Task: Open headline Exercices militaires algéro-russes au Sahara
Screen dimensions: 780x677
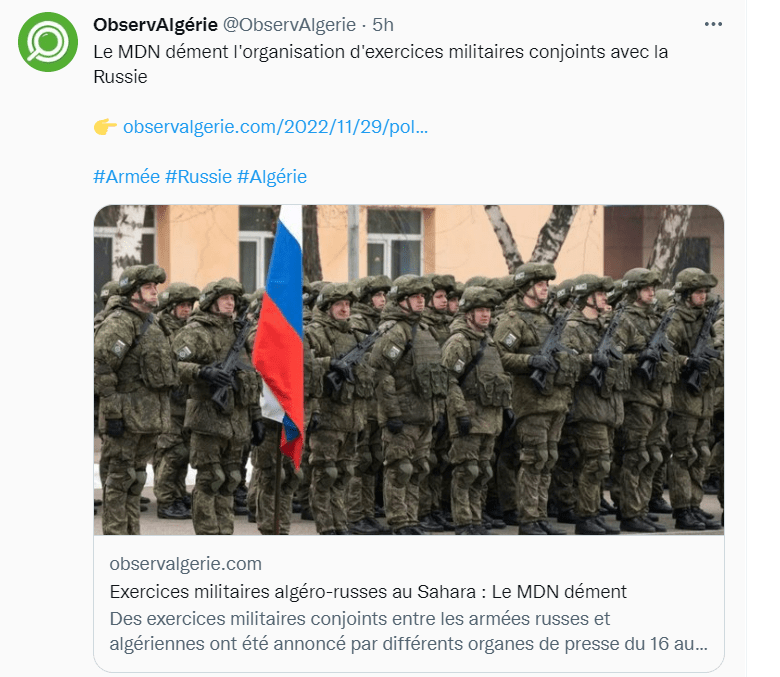Action: [x=368, y=591]
